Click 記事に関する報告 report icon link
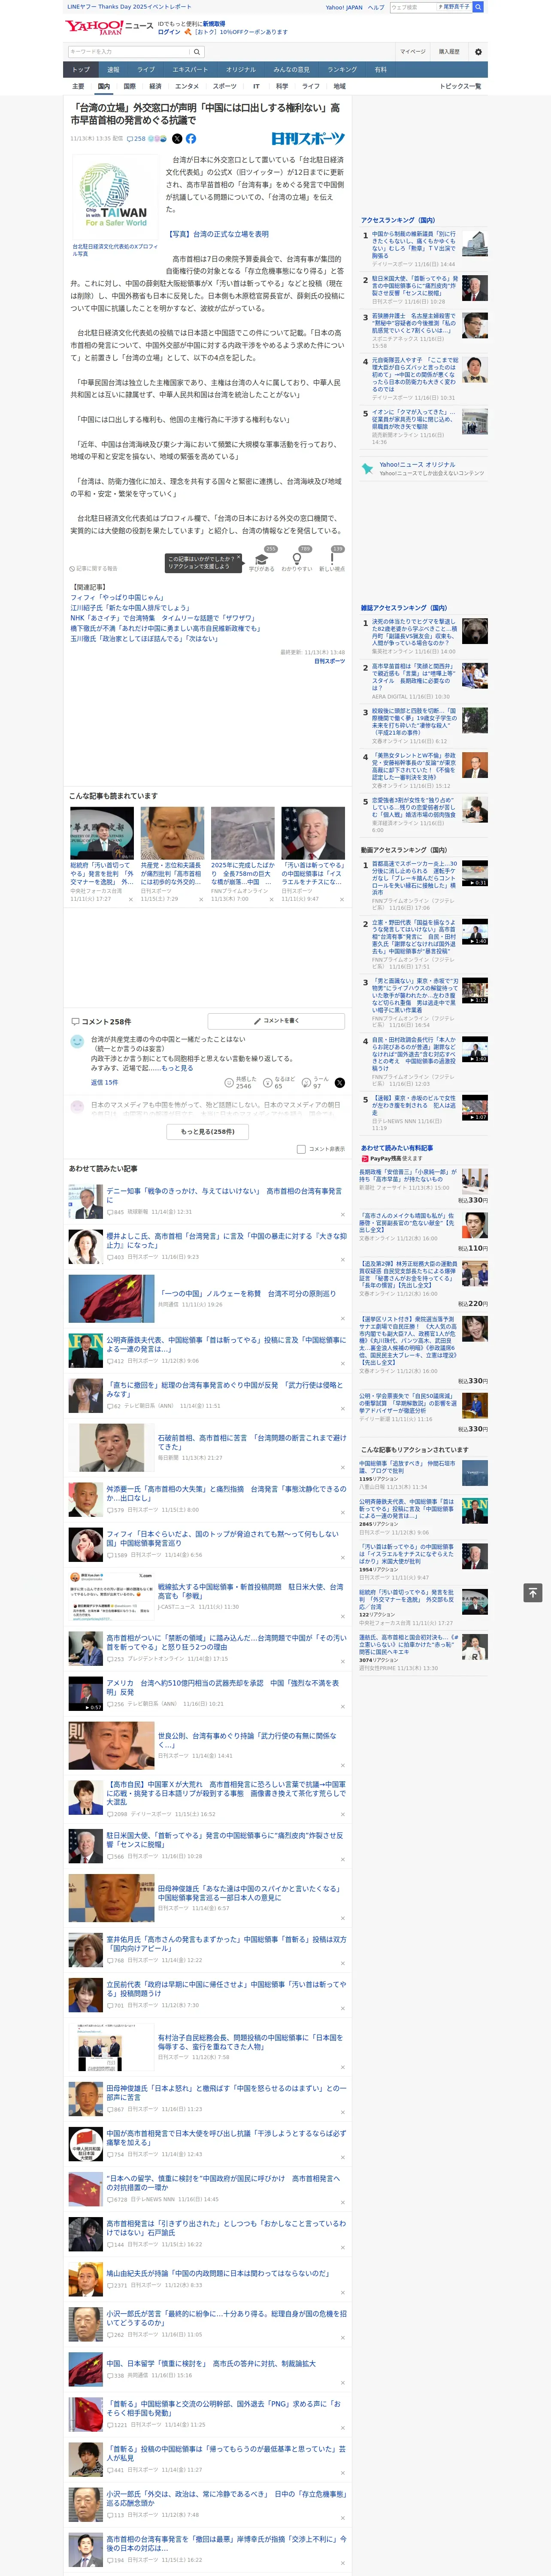 [94, 569]
